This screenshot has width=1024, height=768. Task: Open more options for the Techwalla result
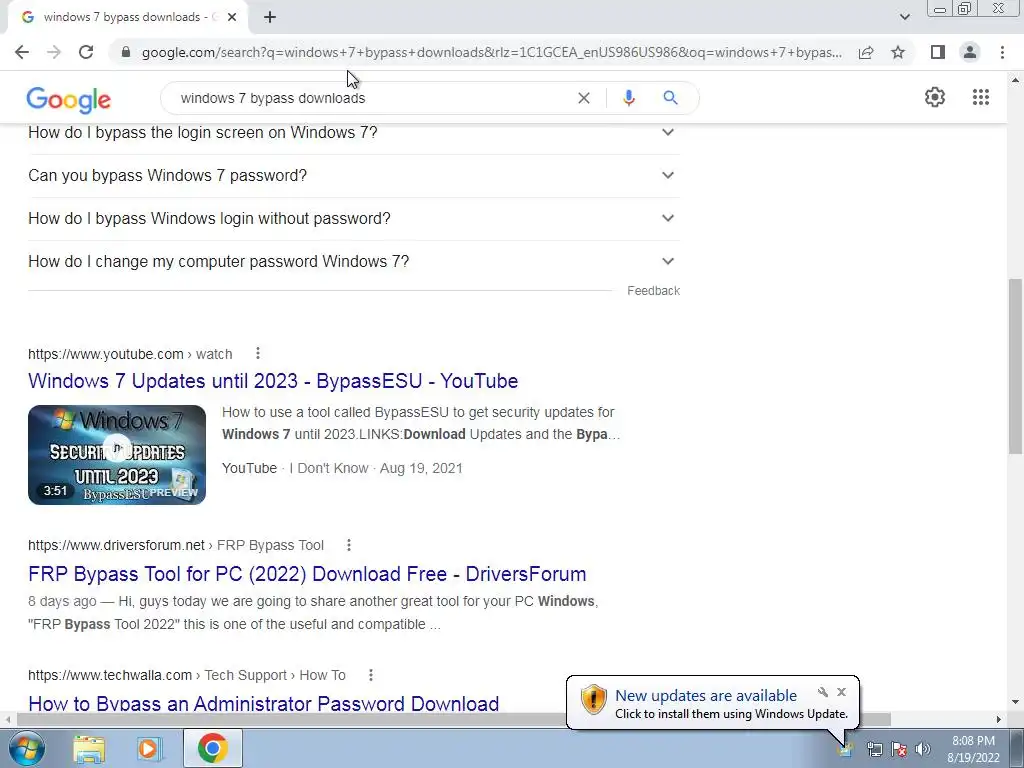[x=371, y=675]
